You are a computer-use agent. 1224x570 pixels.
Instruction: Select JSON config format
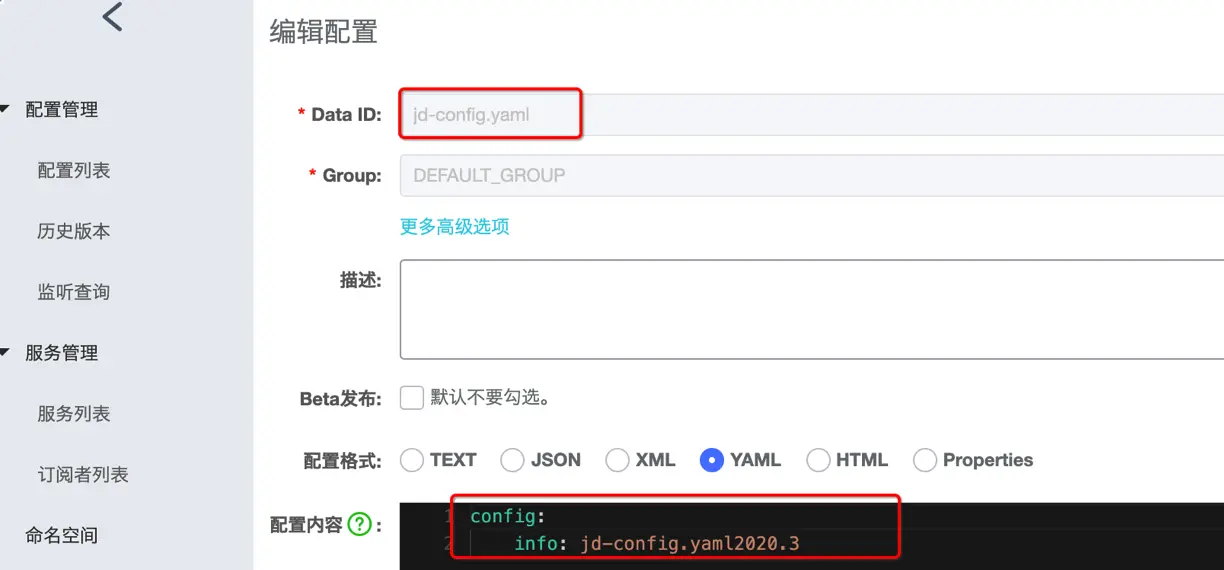(513, 460)
